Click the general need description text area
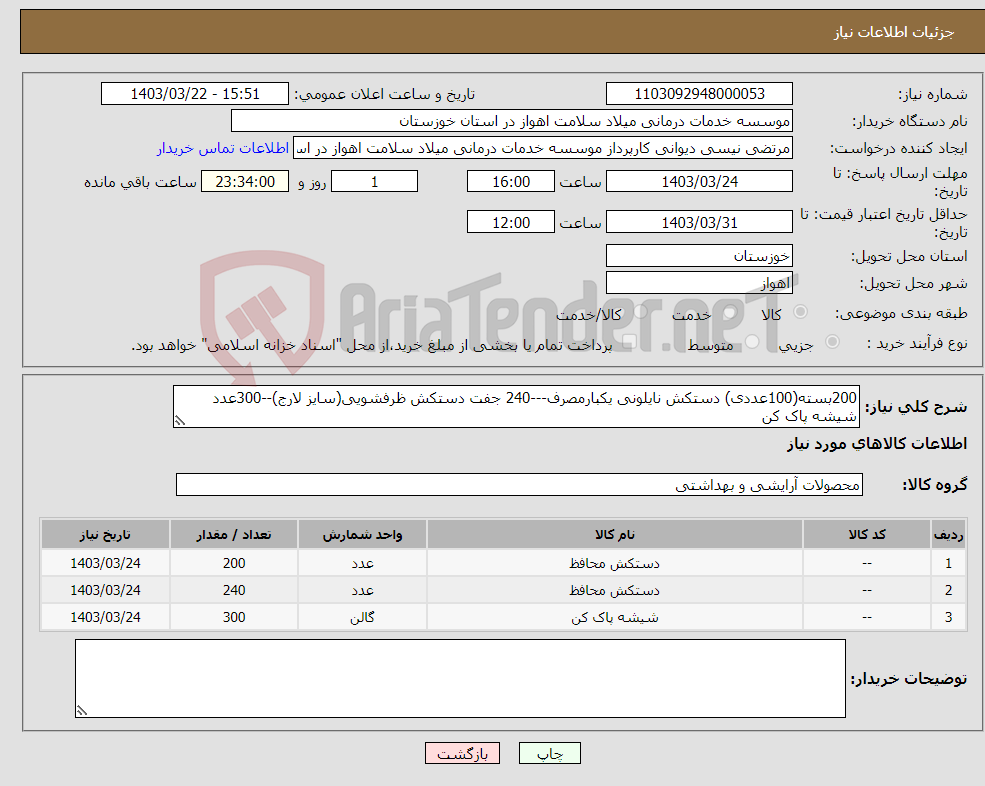 point(516,407)
